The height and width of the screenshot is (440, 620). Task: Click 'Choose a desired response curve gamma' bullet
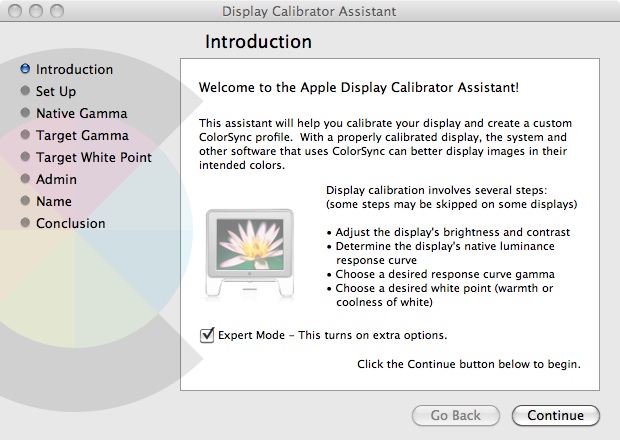440,274
